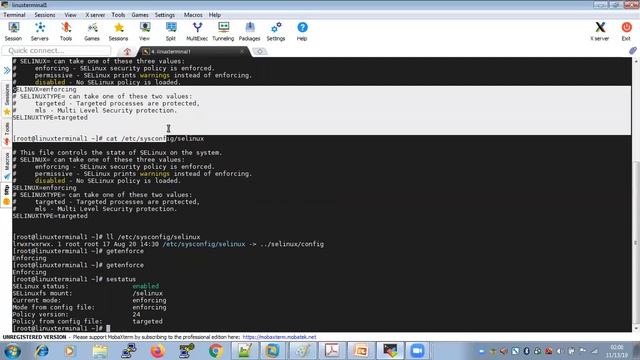Screen dimensions: 640x360
Task: Click the highlighted SELINUXTYPE=targeted line
Action: (50, 118)
